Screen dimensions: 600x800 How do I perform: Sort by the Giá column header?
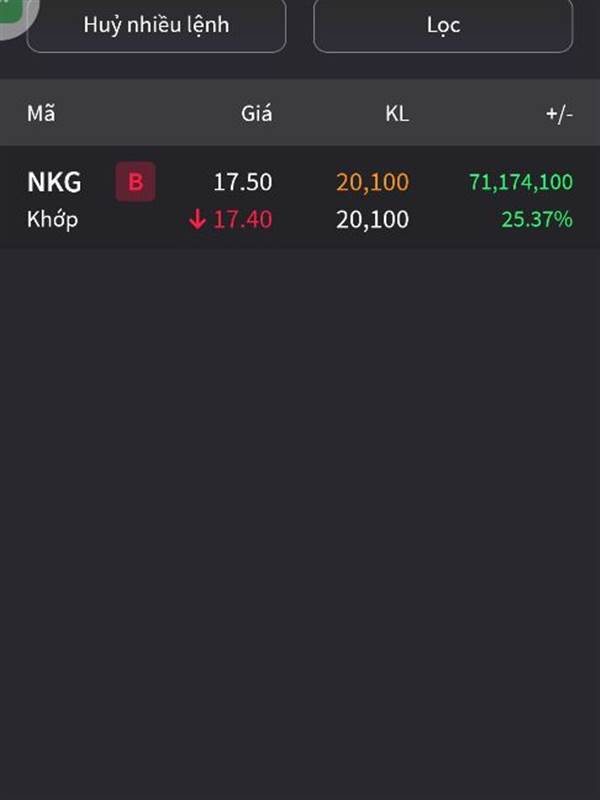click(256, 113)
